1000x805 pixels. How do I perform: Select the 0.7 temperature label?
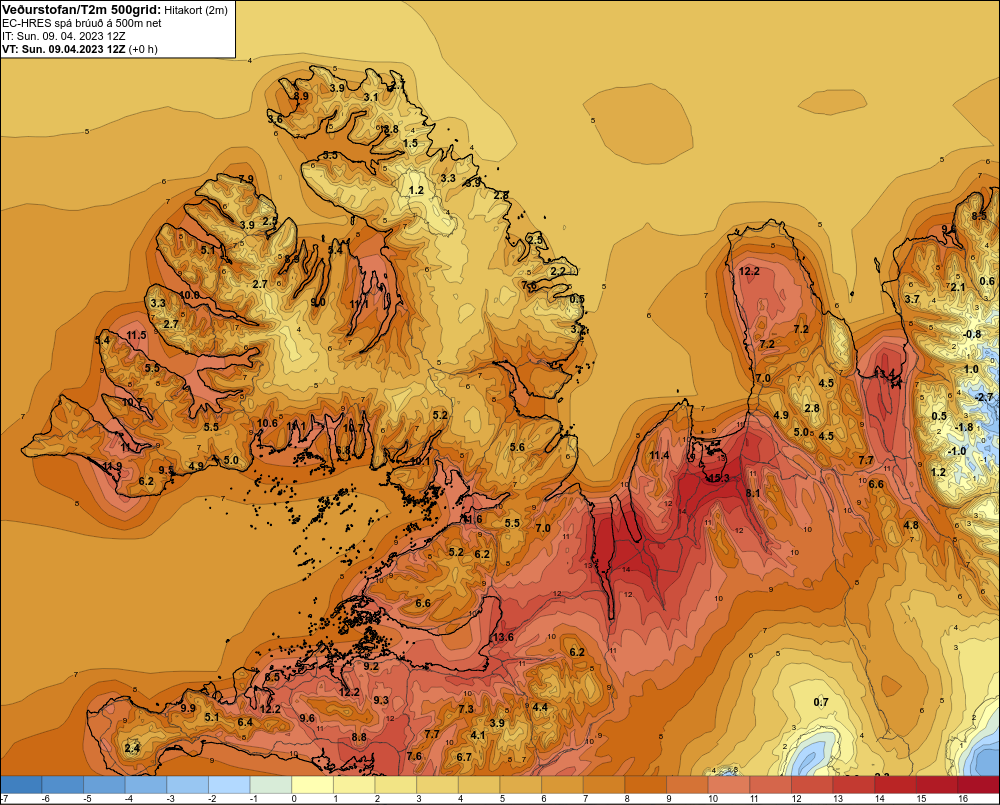click(821, 702)
